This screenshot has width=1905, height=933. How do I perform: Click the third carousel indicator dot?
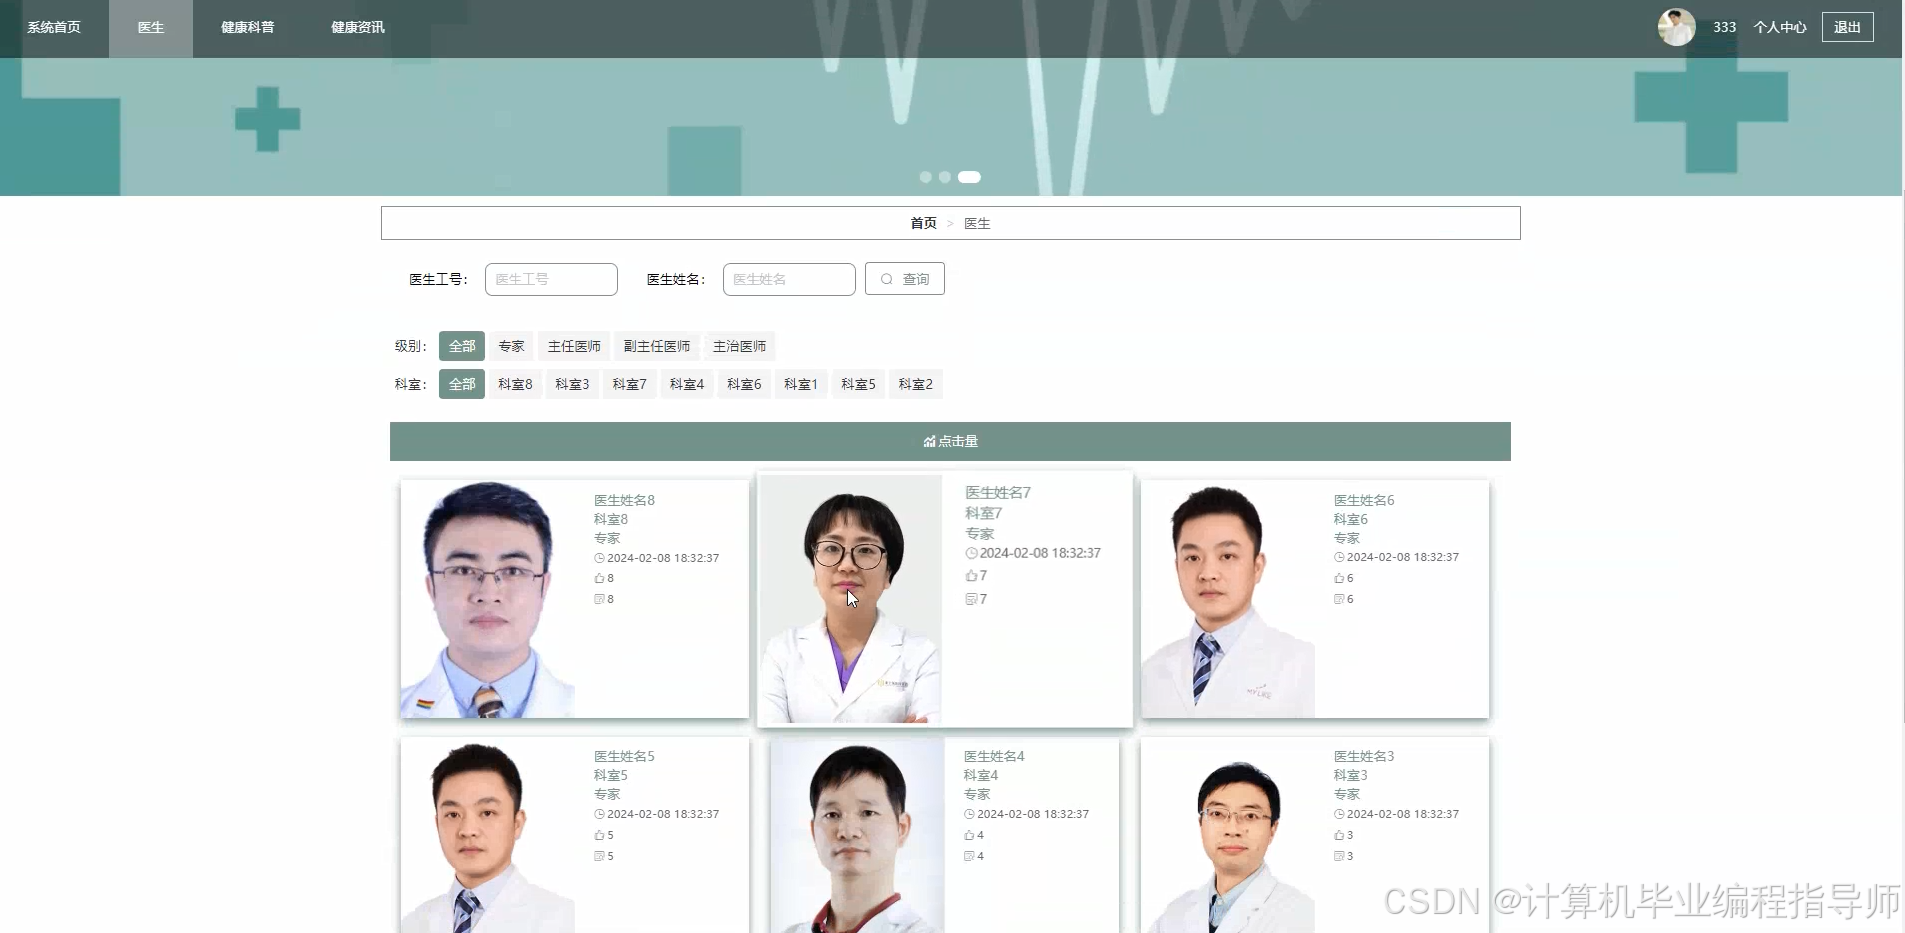[x=968, y=177]
